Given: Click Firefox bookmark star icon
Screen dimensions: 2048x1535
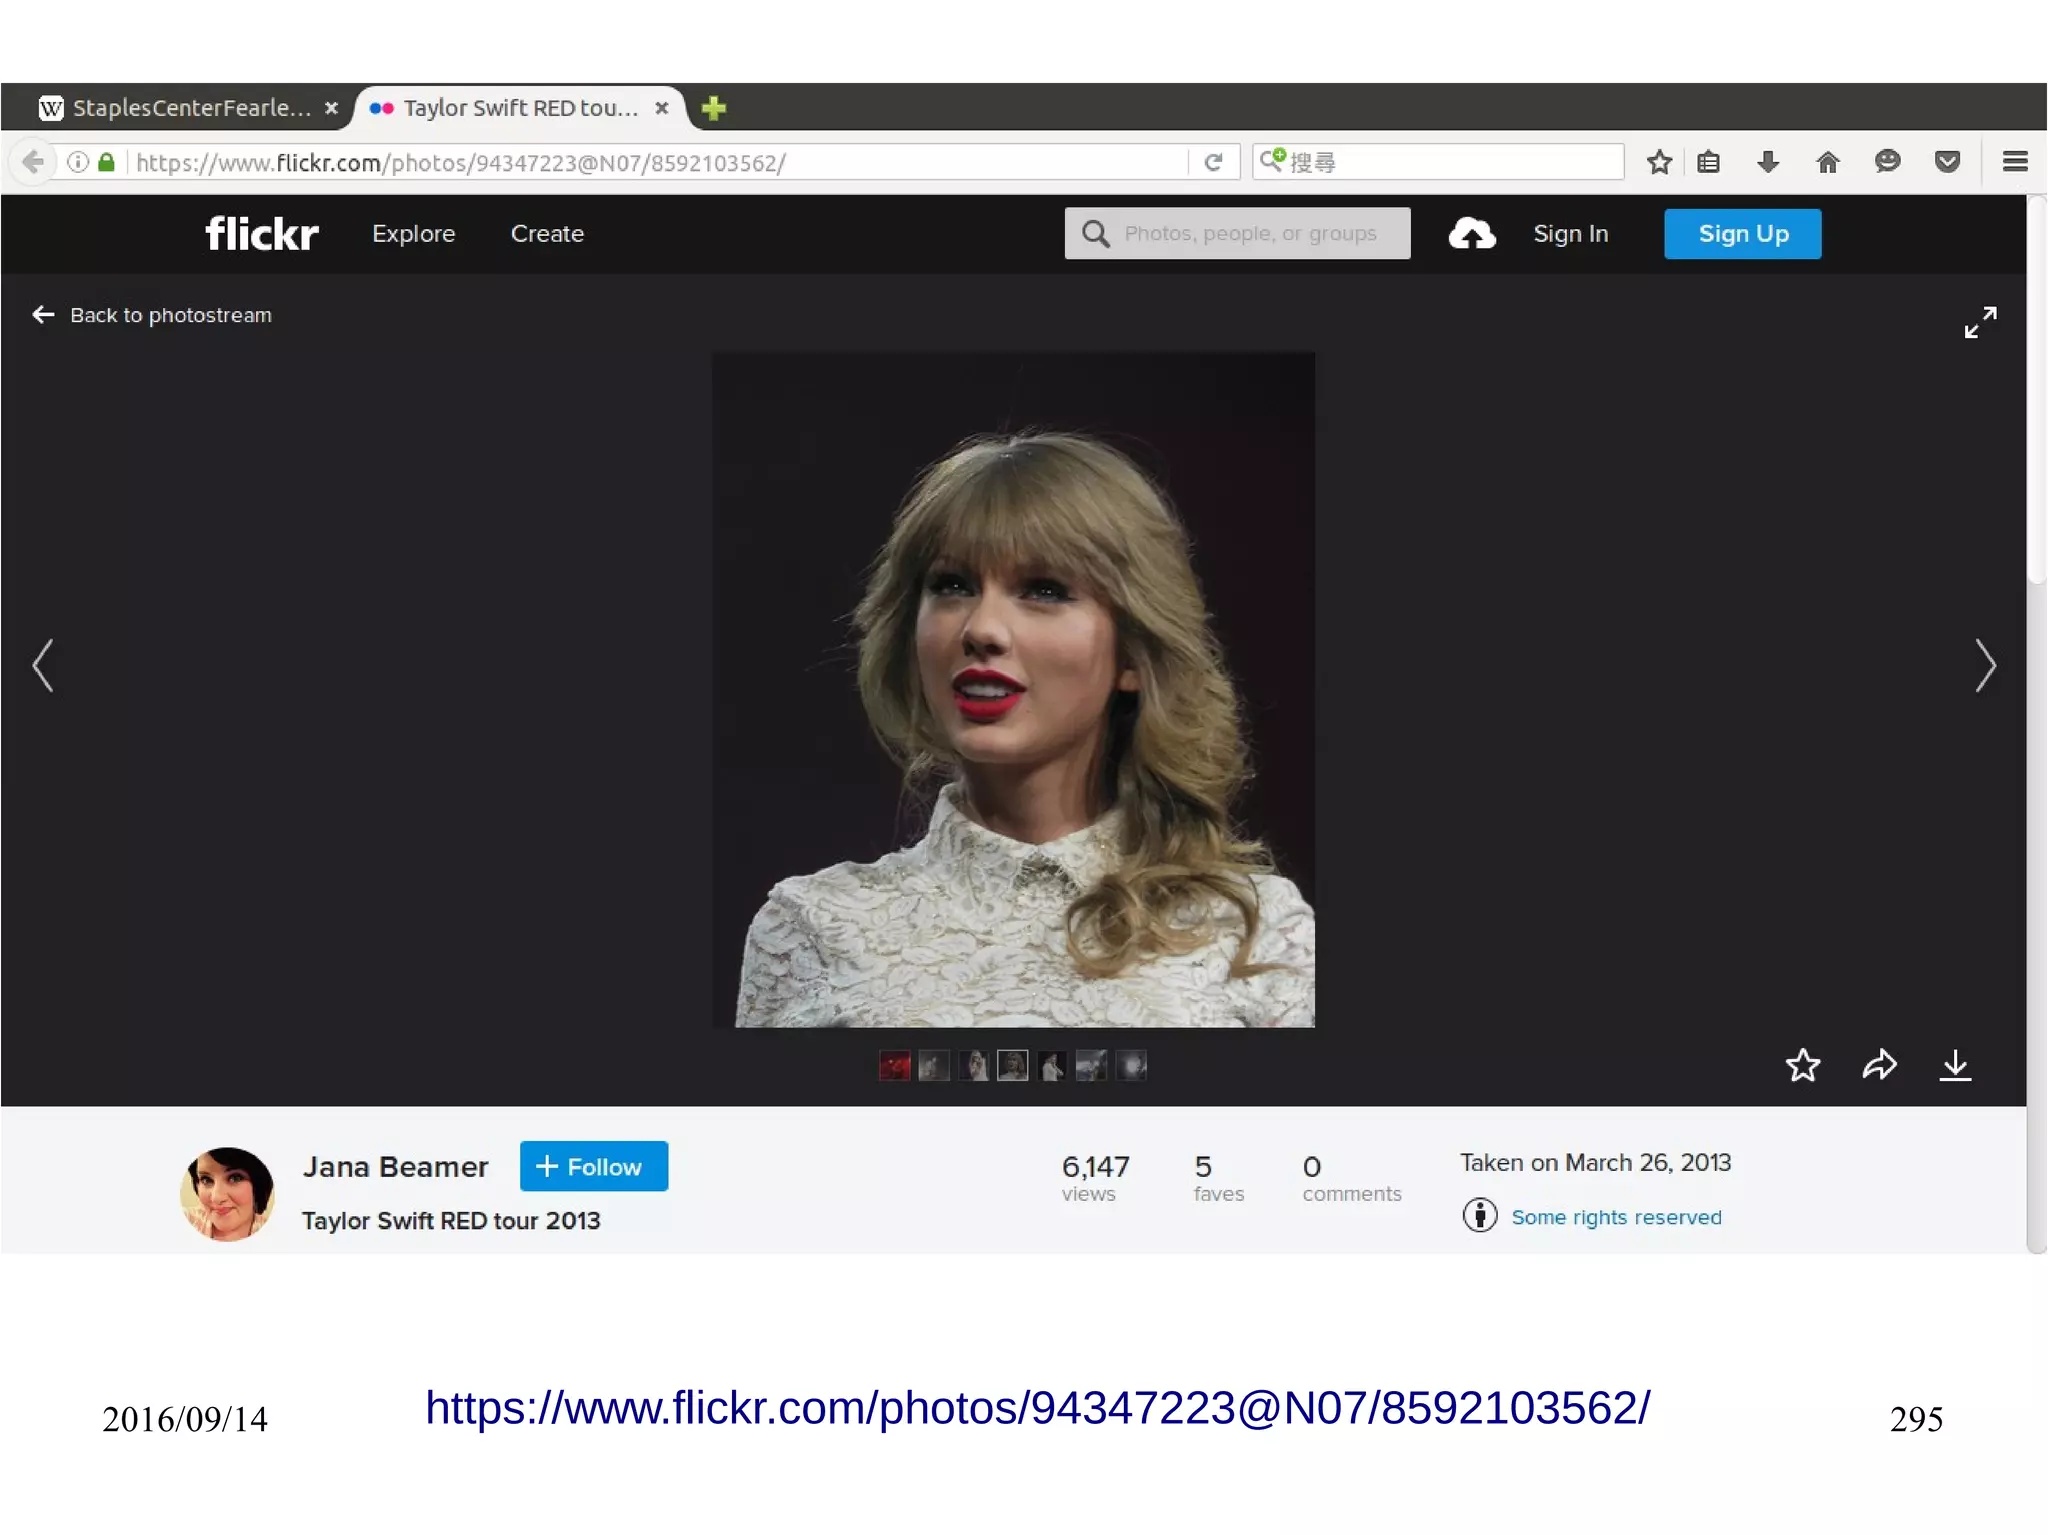Looking at the screenshot, I should 1659,162.
